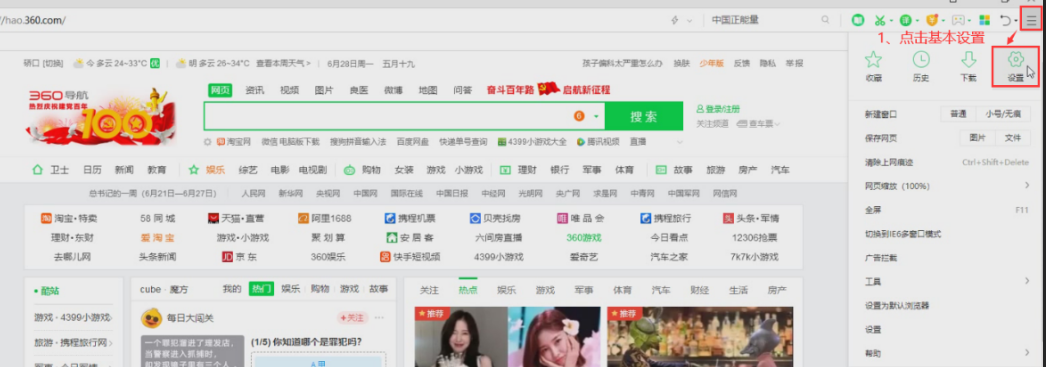Expand 网页缩放 (100%) submenu

(x=1027, y=186)
